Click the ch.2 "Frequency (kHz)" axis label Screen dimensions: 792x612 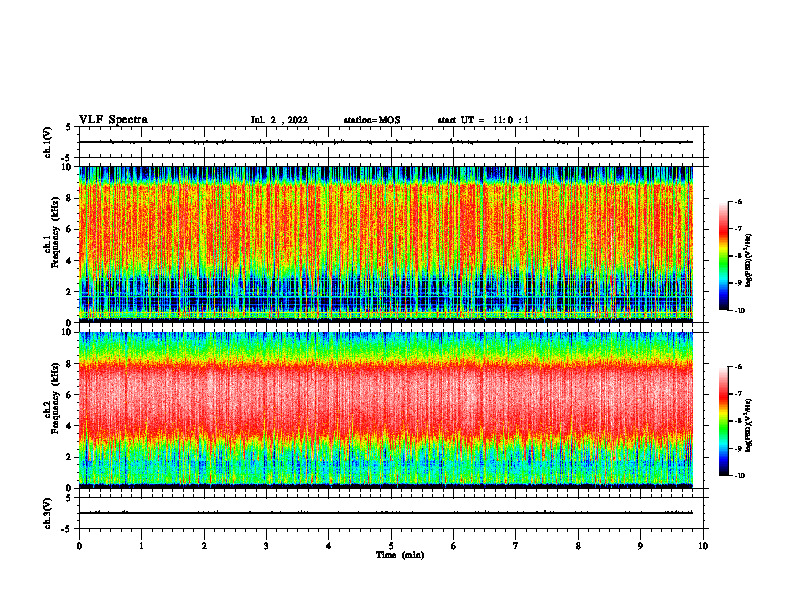click(55, 398)
